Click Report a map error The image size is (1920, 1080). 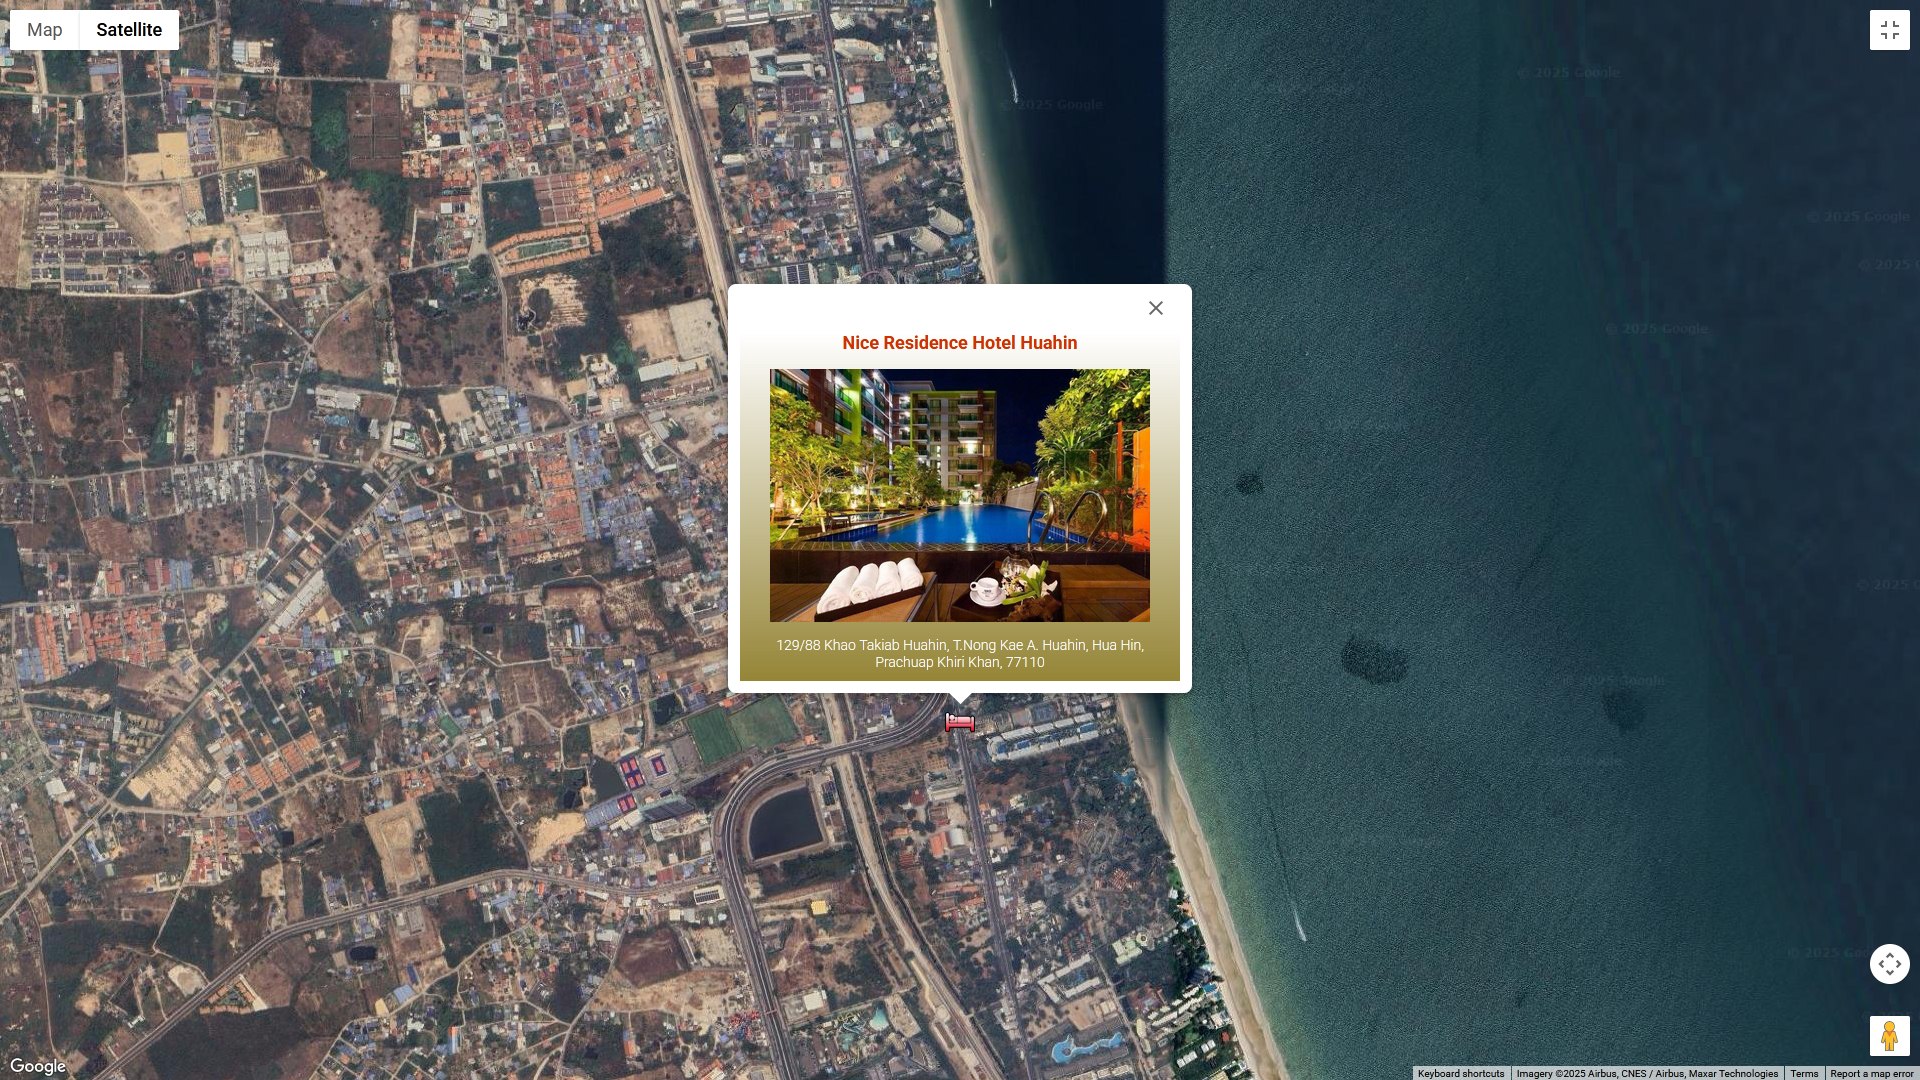click(1871, 1073)
